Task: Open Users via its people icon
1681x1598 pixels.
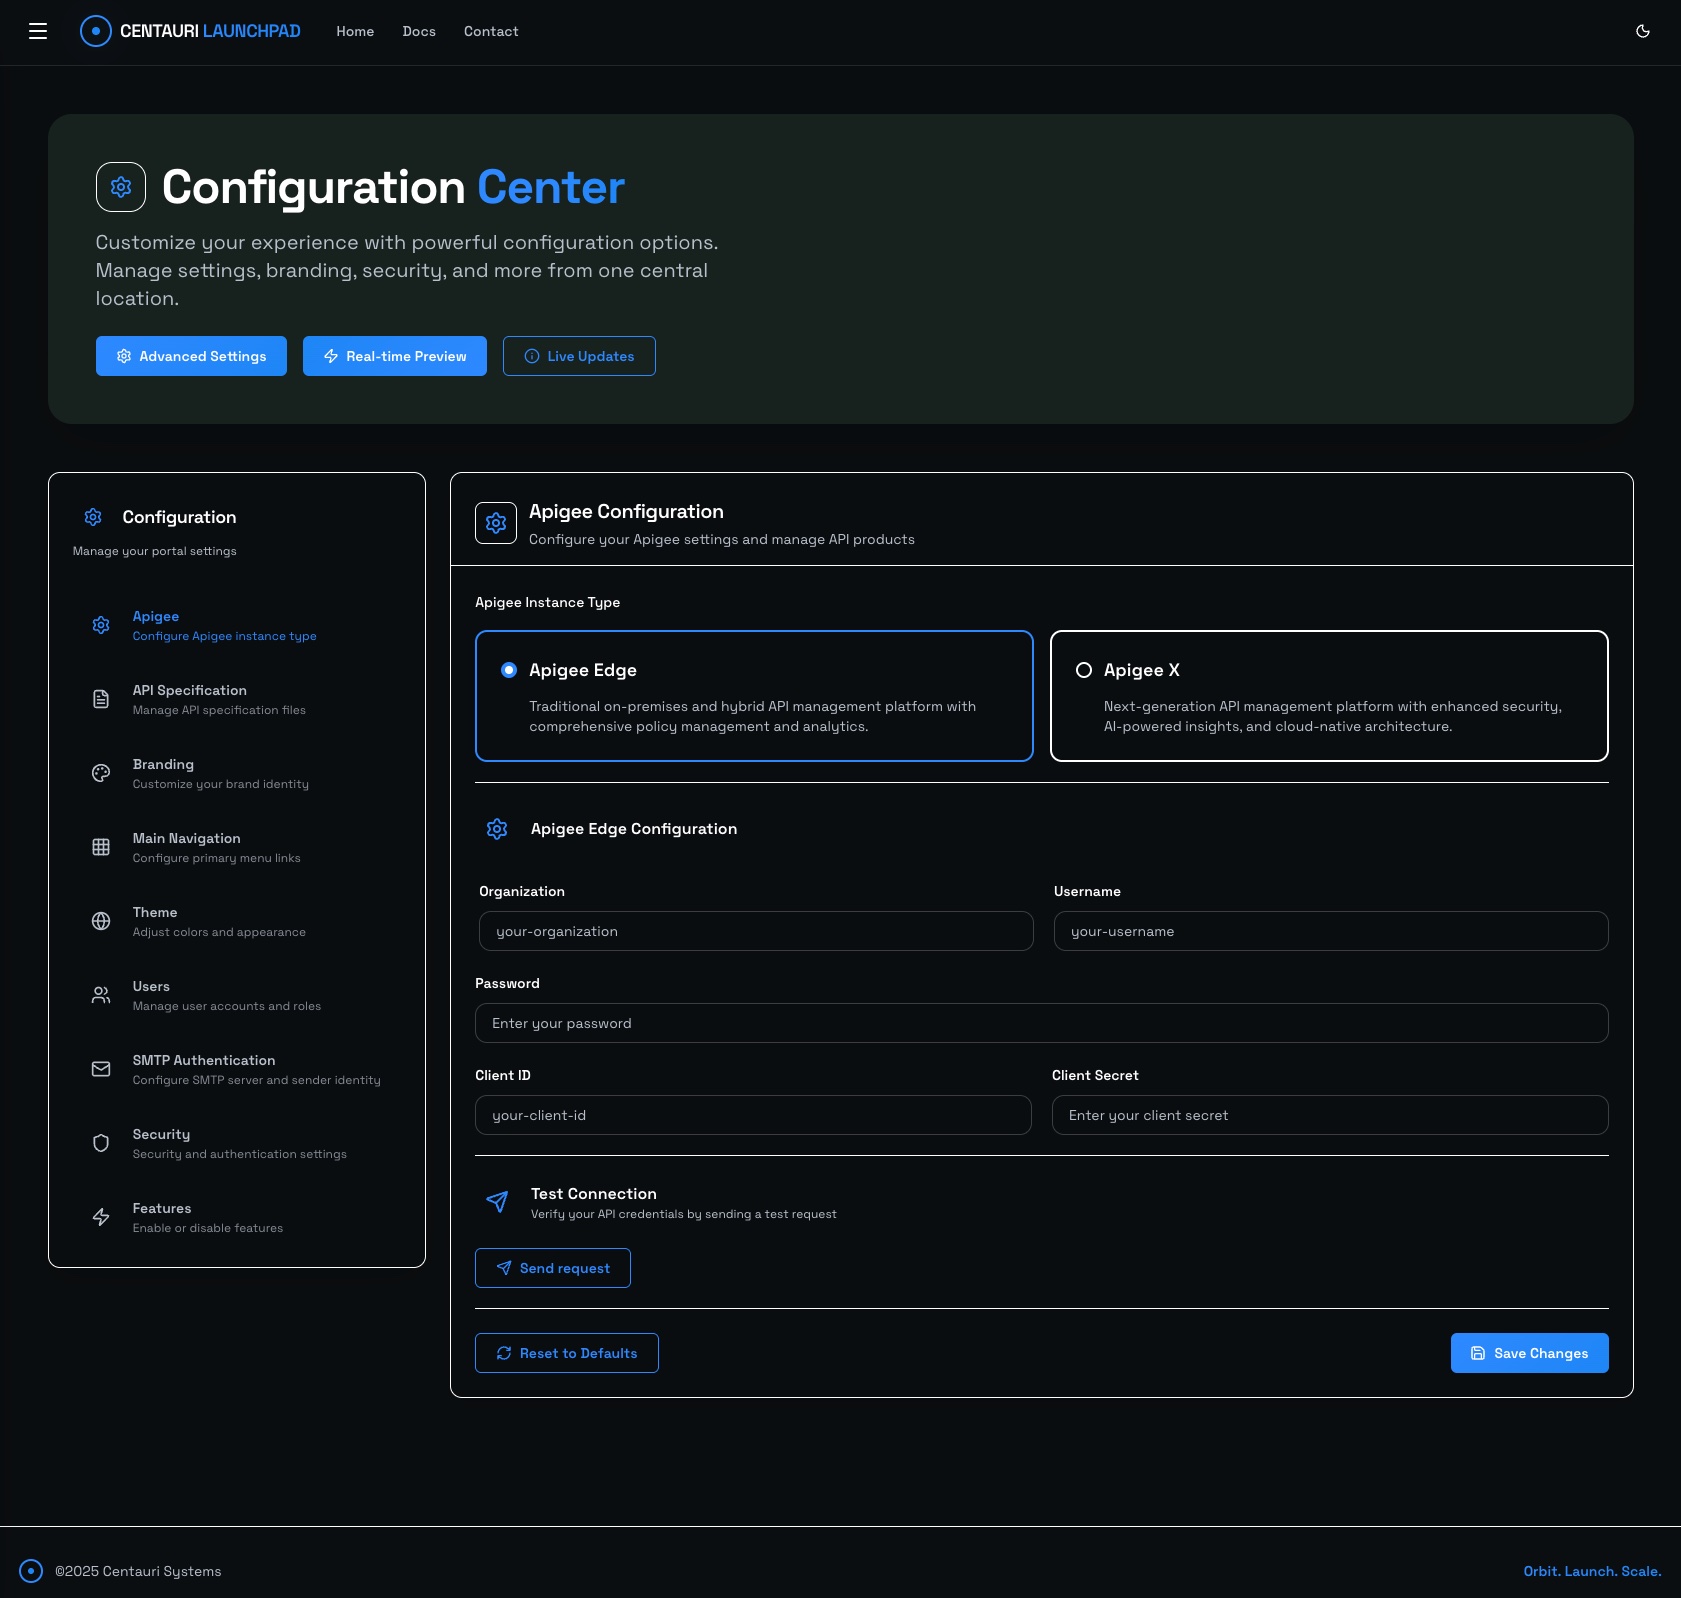Action: click(x=101, y=995)
